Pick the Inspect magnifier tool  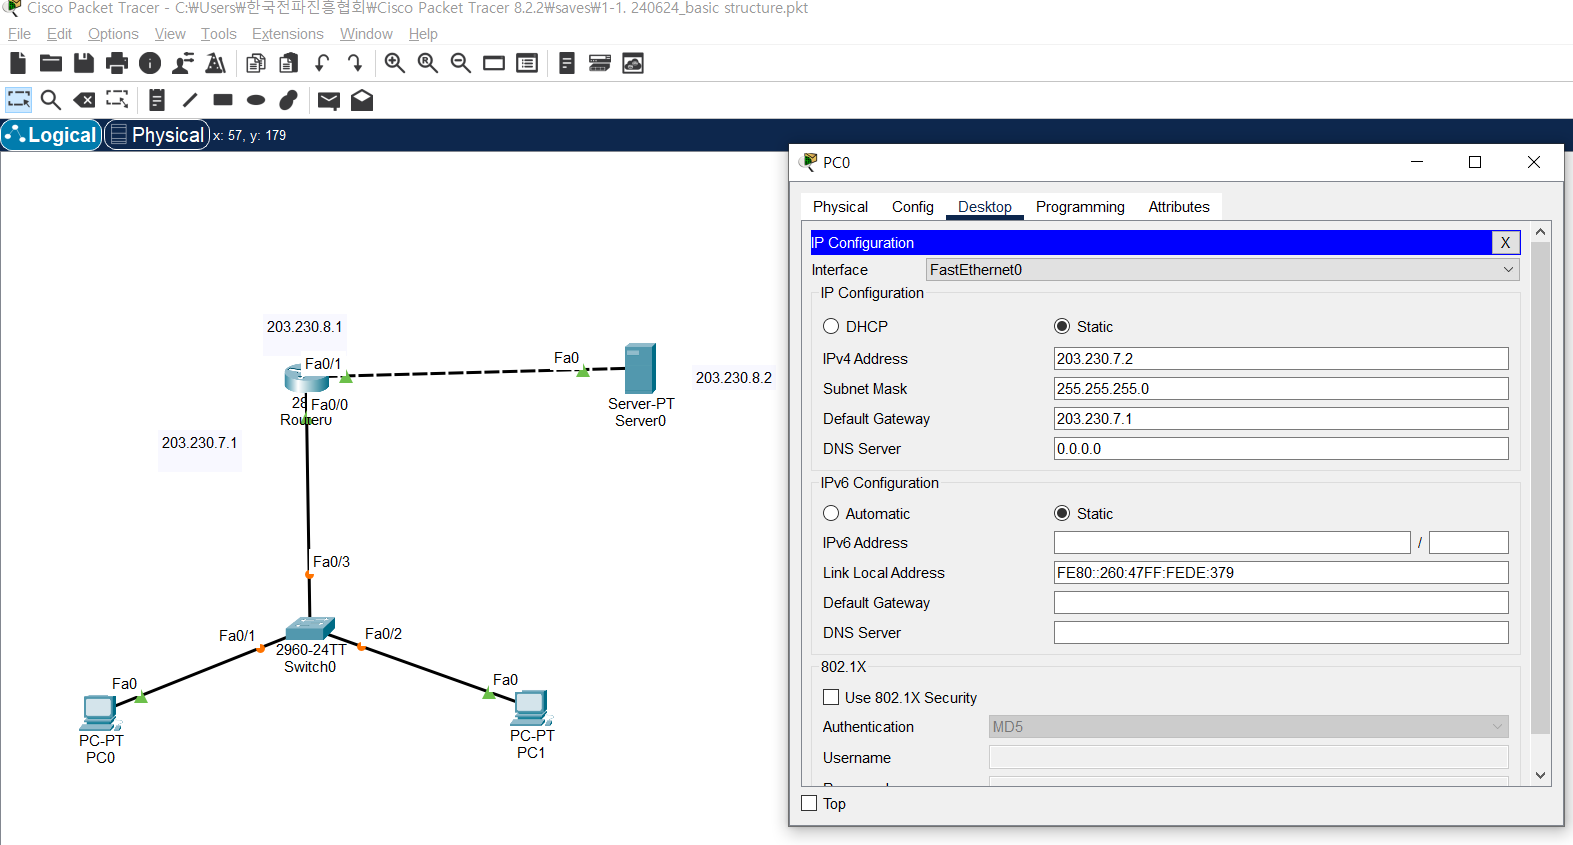tap(51, 100)
